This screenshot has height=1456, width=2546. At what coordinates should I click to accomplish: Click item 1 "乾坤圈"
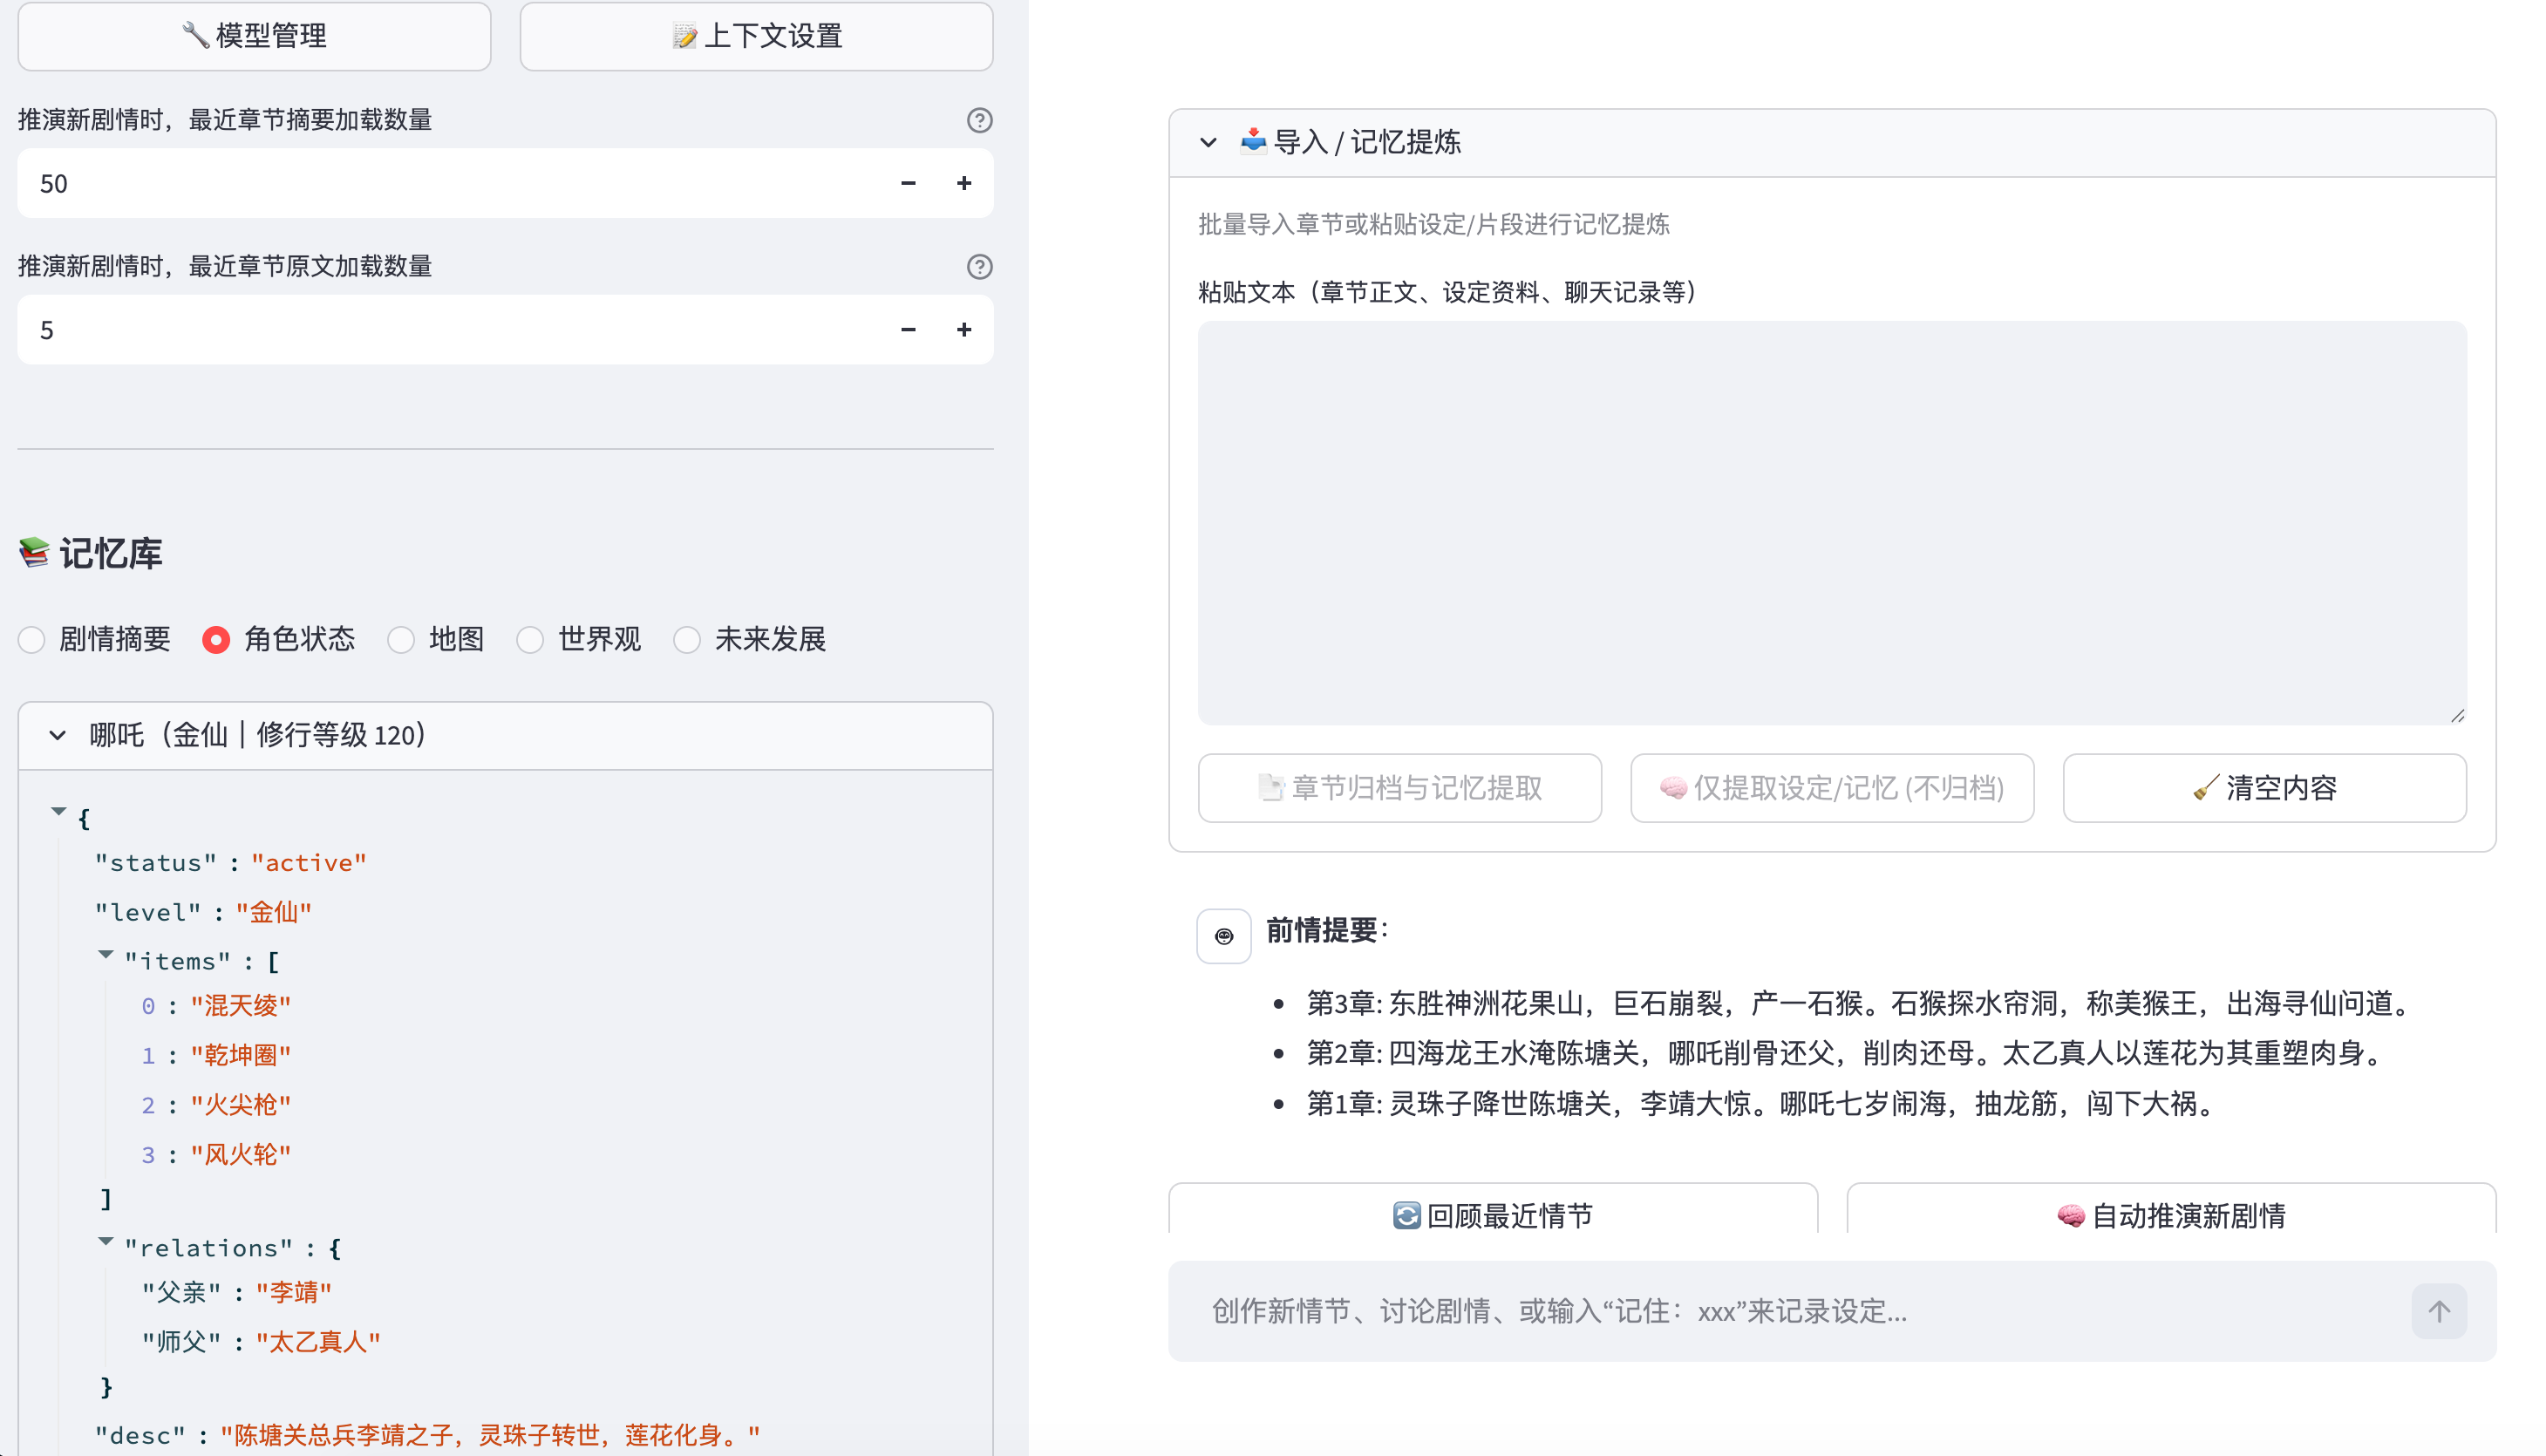click(x=241, y=1055)
